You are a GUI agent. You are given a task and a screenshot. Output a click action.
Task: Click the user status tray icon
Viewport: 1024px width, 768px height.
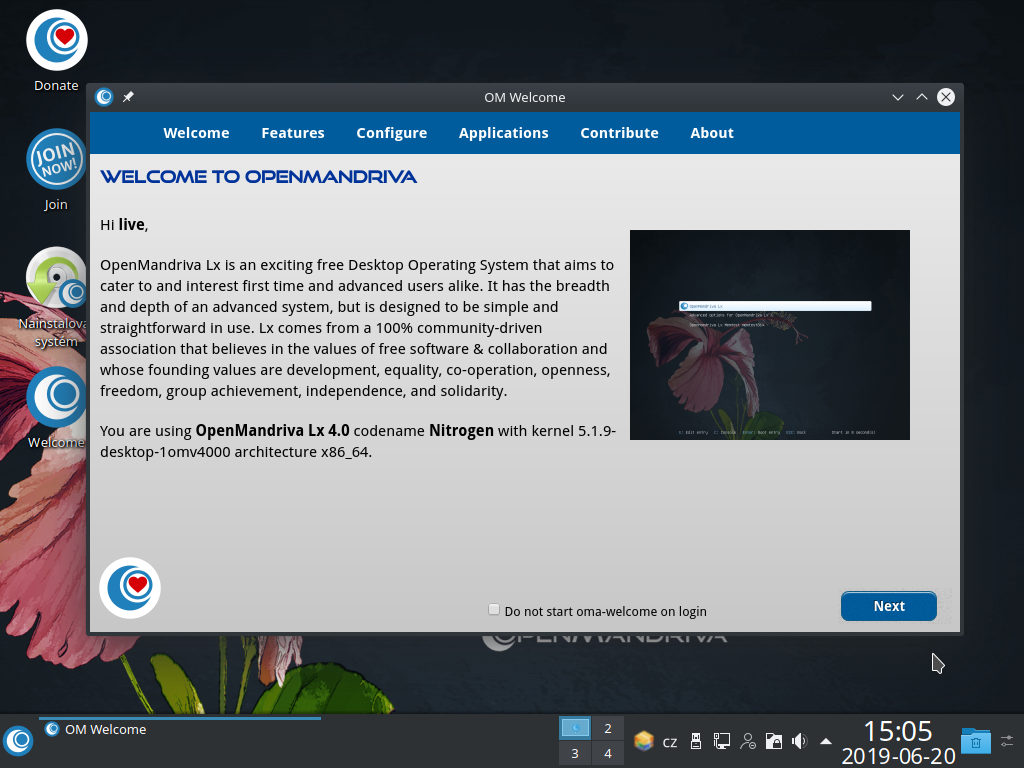(748, 741)
